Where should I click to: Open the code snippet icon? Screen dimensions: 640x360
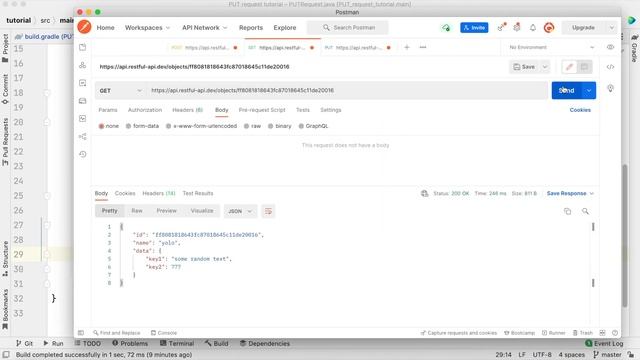pyautogui.click(x=610, y=67)
